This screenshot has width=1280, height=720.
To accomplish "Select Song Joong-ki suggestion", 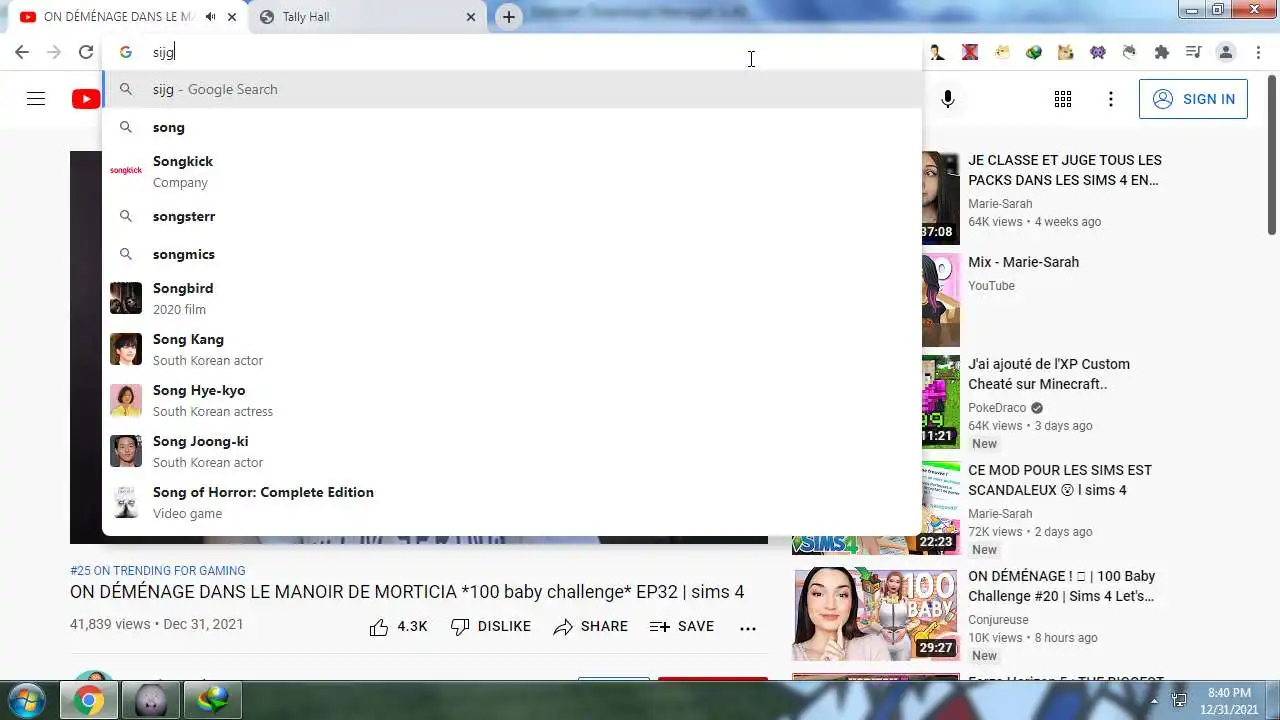I will coord(512,451).
